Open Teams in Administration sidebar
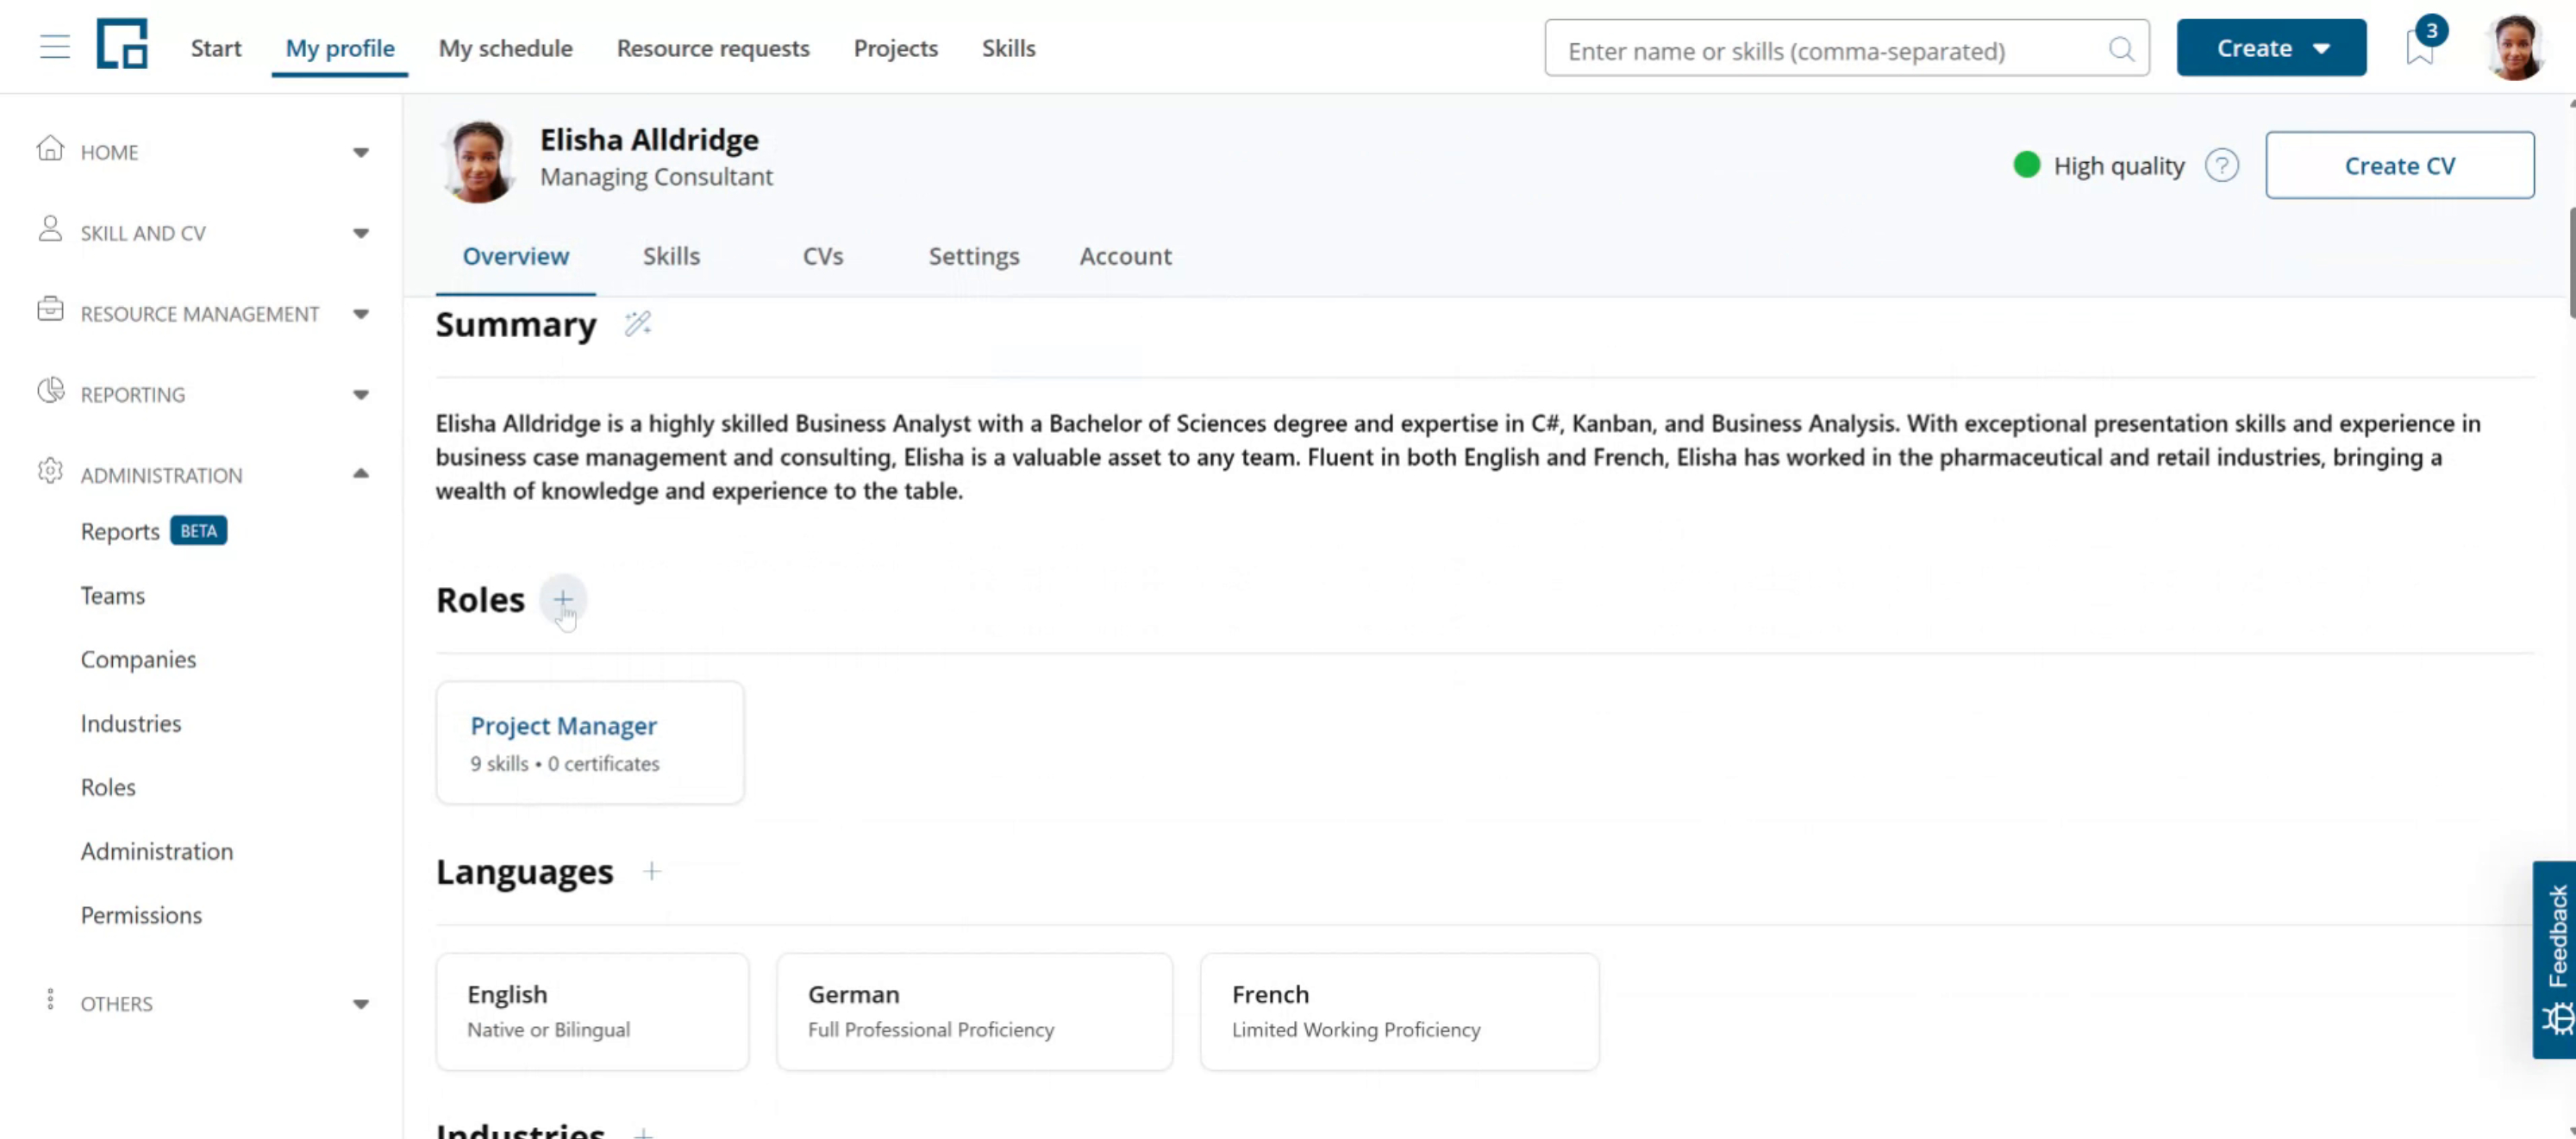Viewport: 2576px width, 1139px height. click(112, 596)
